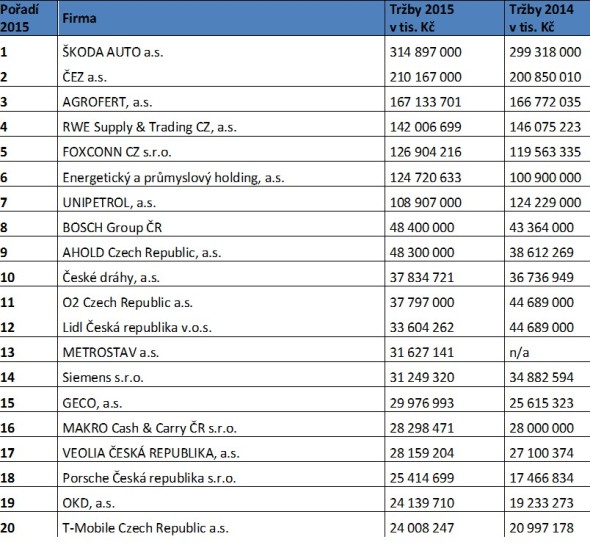Click the value '108 907 000'
Viewport: 590px width, 556px height.
426,202
